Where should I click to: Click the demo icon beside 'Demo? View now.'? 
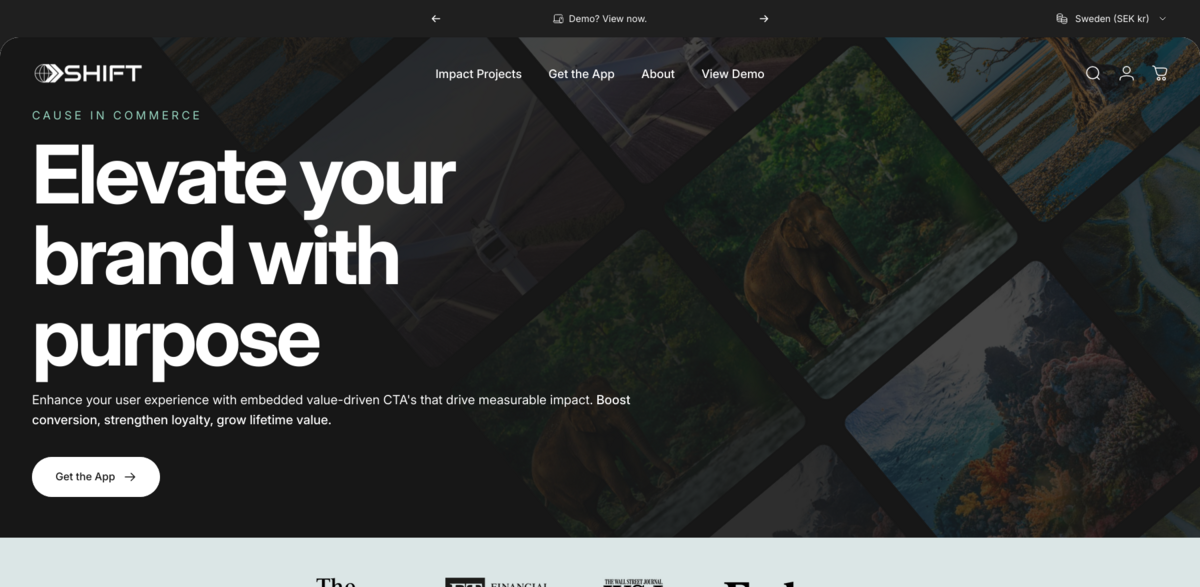558,18
